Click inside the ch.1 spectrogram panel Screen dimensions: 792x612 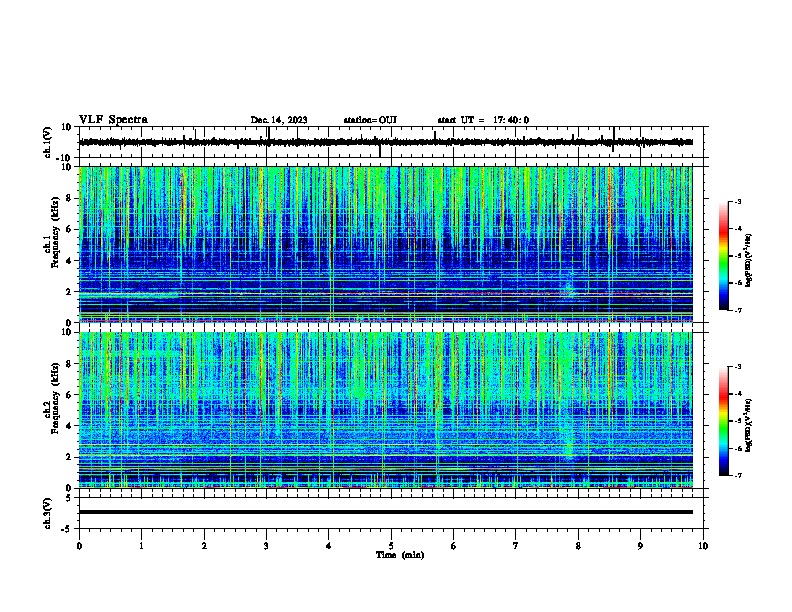point(386,244)
